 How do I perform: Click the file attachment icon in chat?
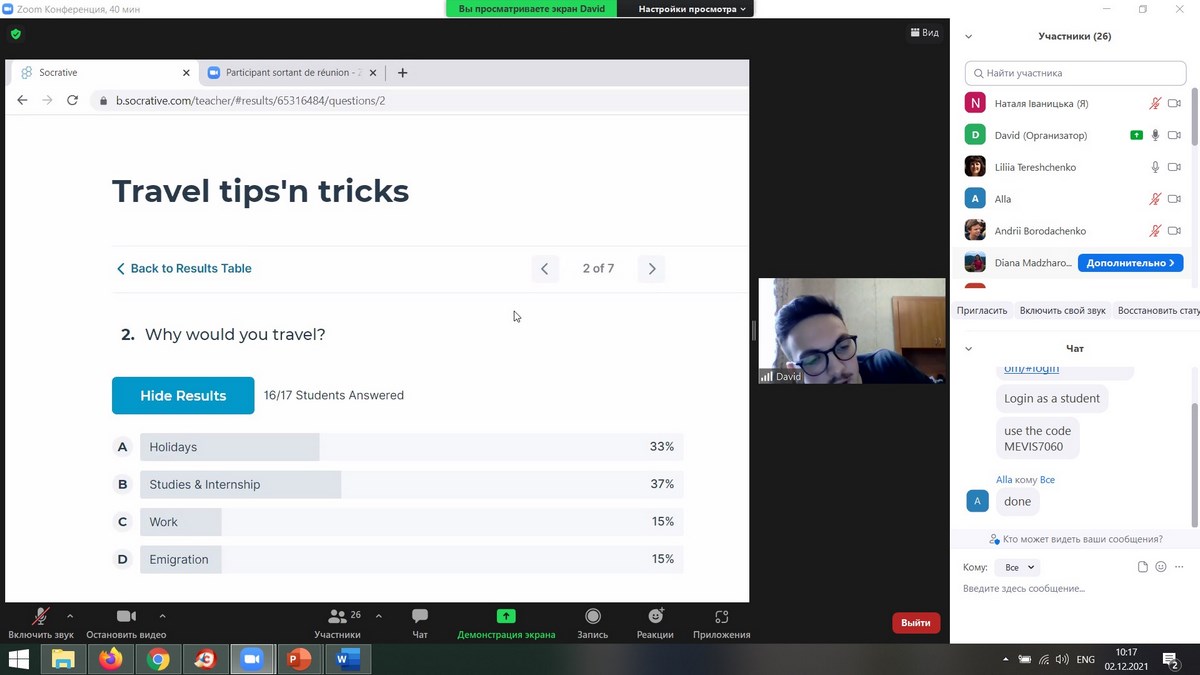click(1143, 567)
